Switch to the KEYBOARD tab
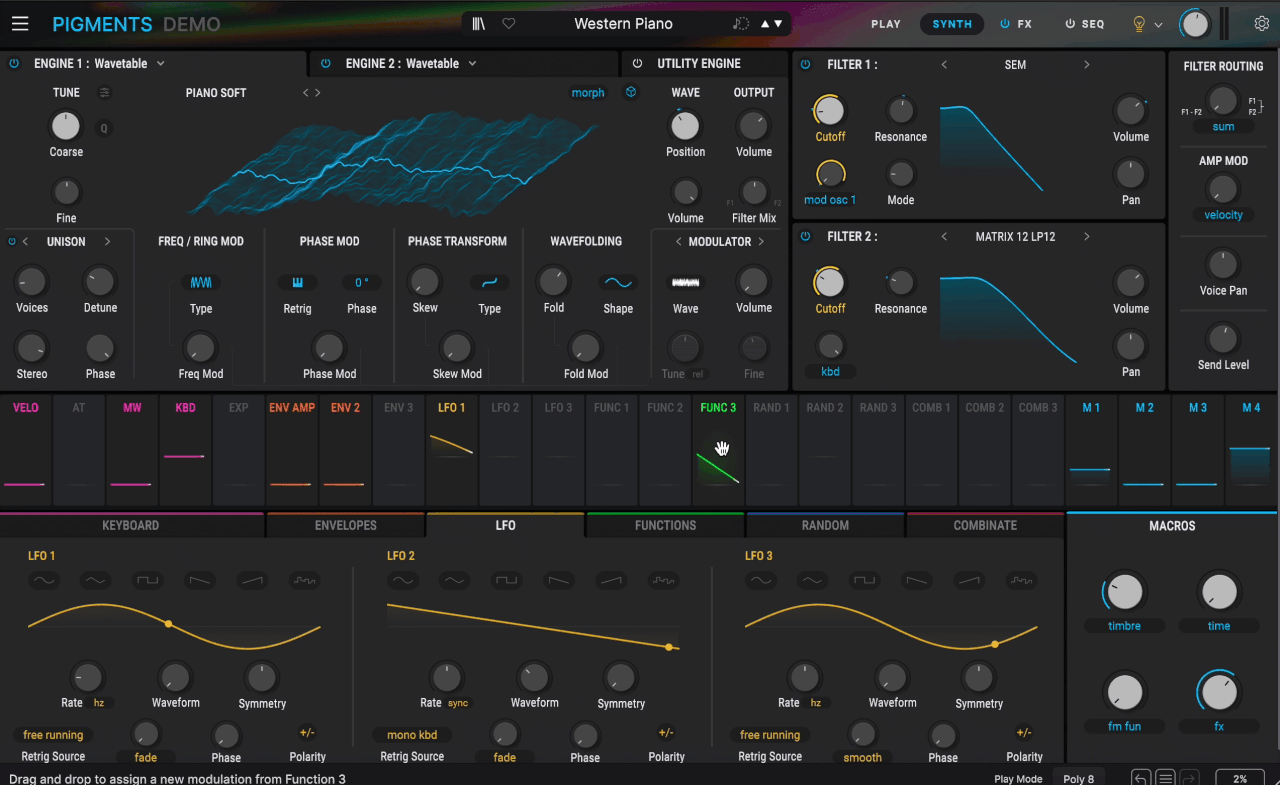Screen dimensions: 1280x785 coord(131,525)
